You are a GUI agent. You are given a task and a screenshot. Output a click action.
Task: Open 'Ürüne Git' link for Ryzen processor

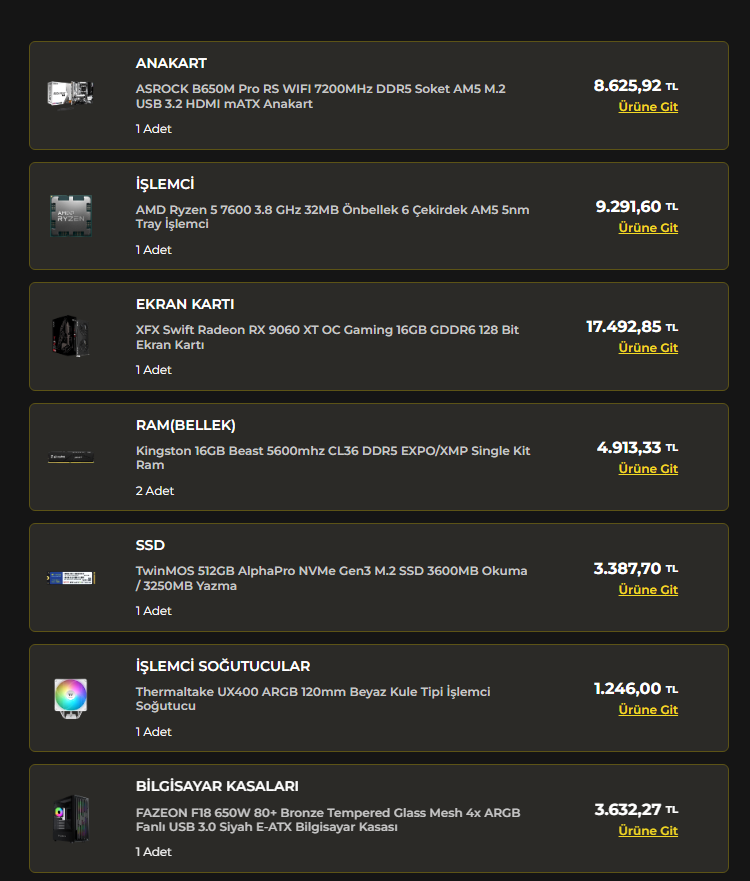click(648, 228)
